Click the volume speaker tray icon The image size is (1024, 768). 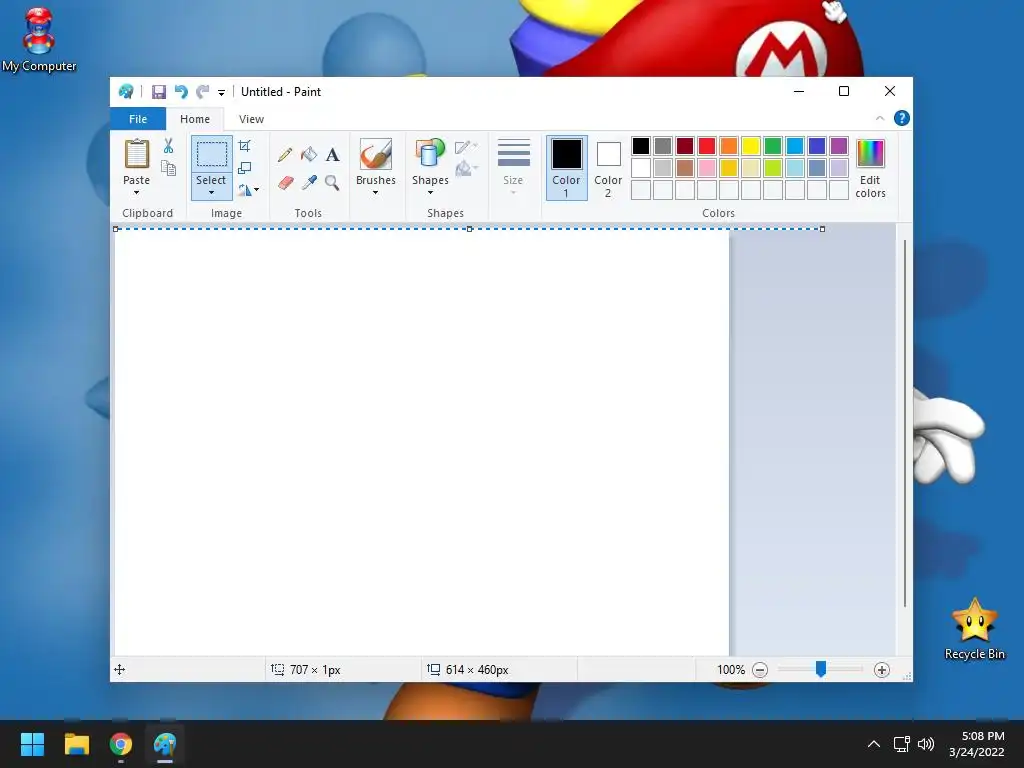(926, 744)
